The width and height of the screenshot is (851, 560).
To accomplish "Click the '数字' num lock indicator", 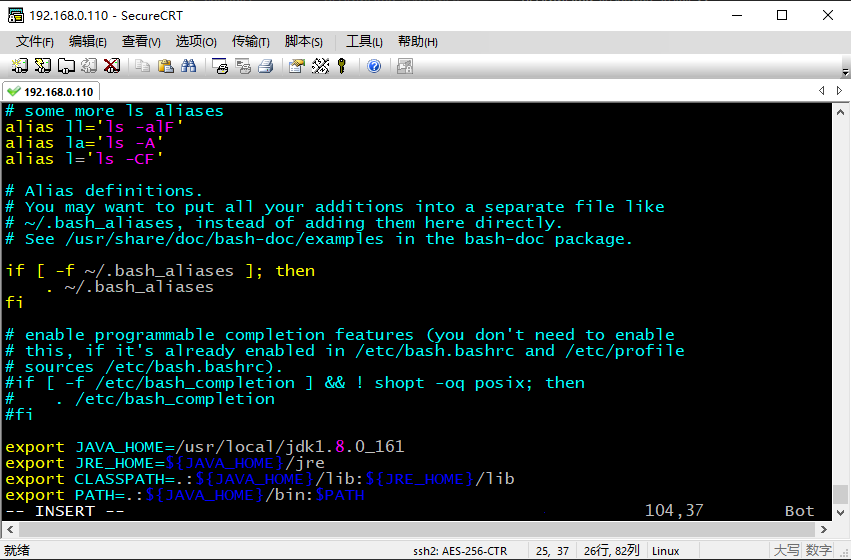I will point(819,551).
